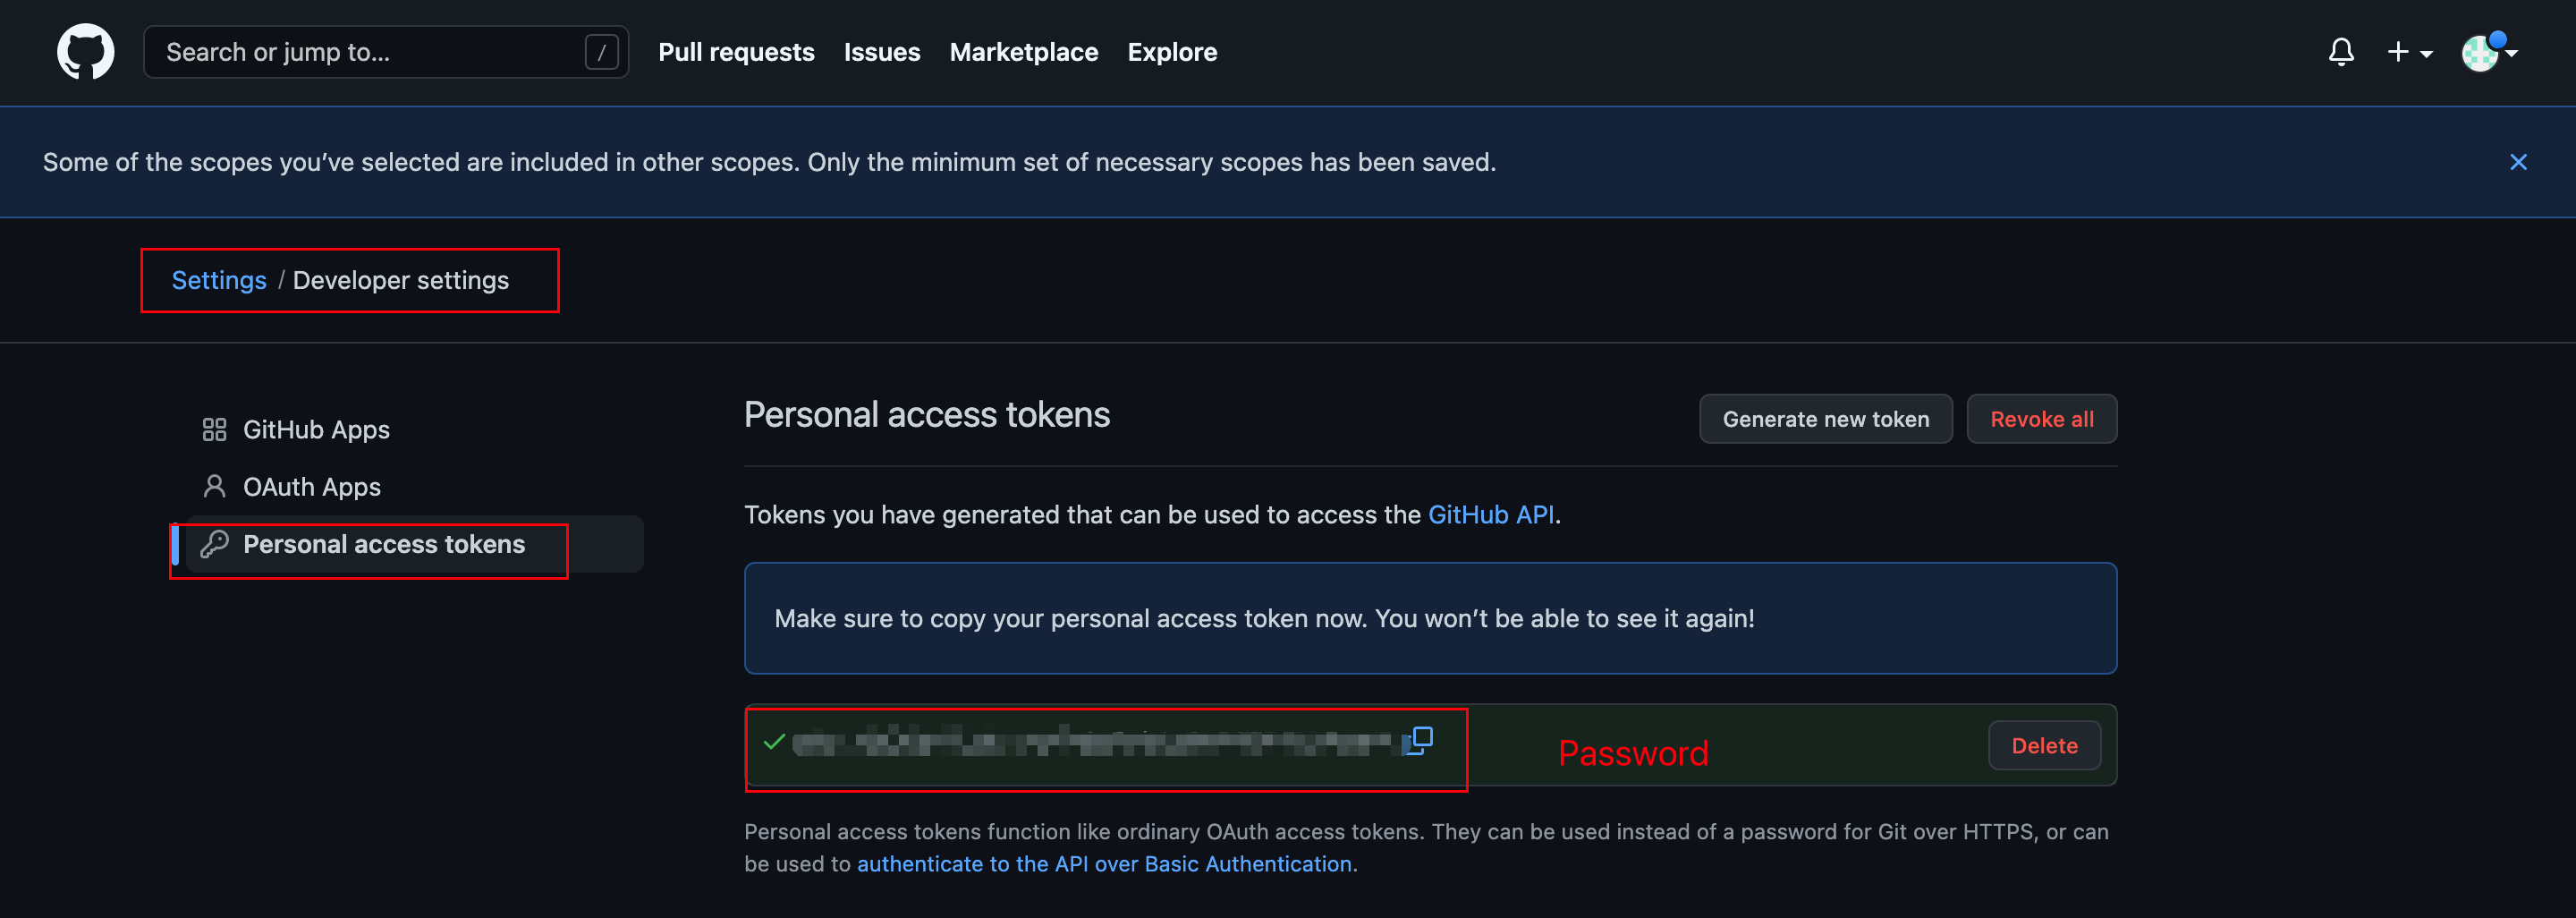This screenshot has width=2576, height=918.
Task: Expand the plus create-new dropdown
Action: coord(2409,52)
